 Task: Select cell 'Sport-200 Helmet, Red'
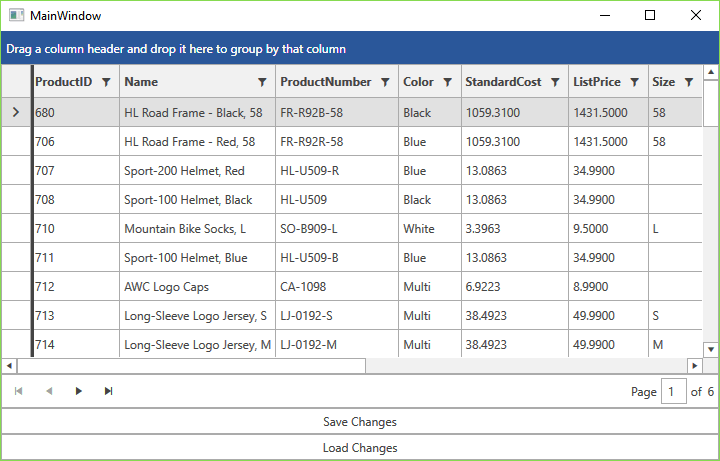point(197,170)
